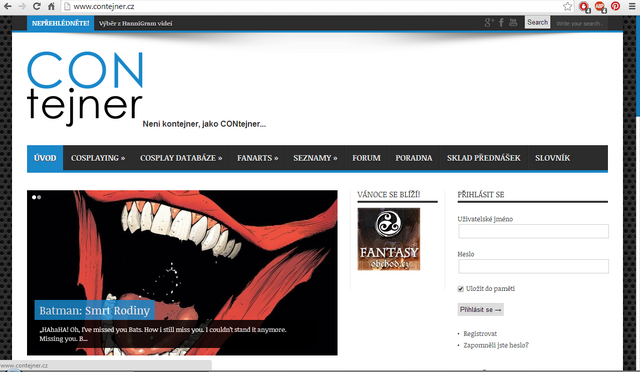Screen dimensions: 640x372
Task: Open the site's YouTube icon link
Action: click(x=513, y=23)
